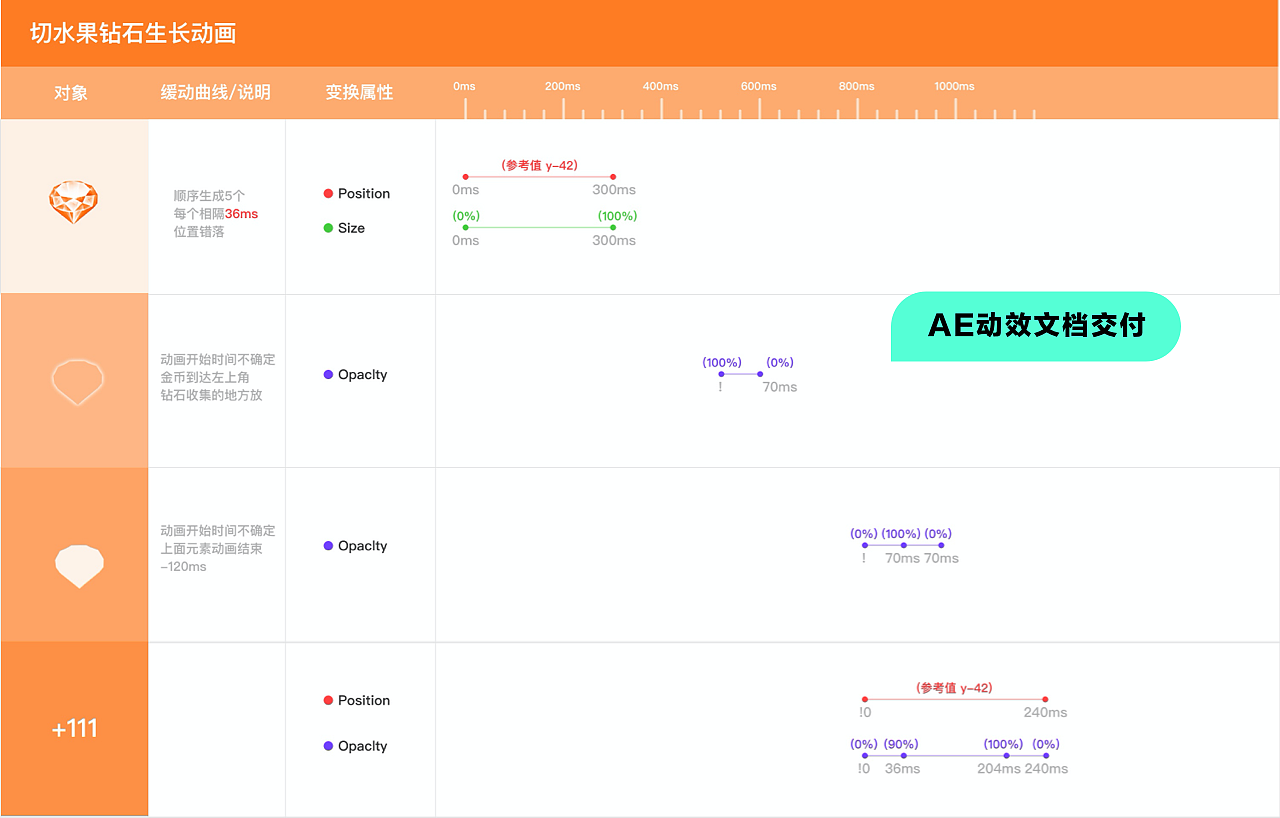Expand the 变换属性 column header

click(x=359, y=92)
